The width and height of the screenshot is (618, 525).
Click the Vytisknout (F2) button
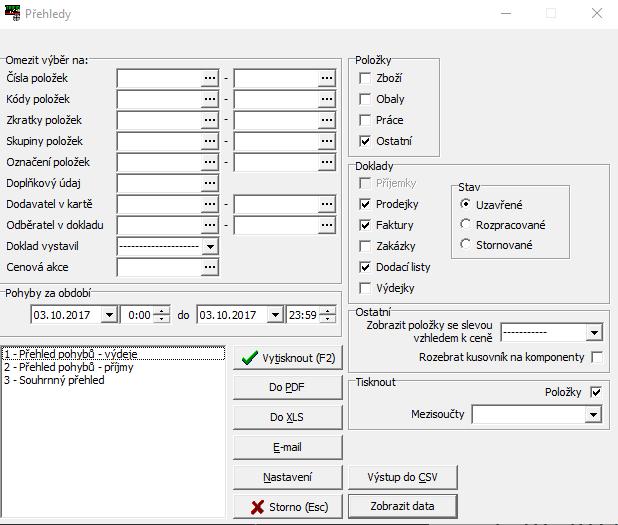pos(288,358)
